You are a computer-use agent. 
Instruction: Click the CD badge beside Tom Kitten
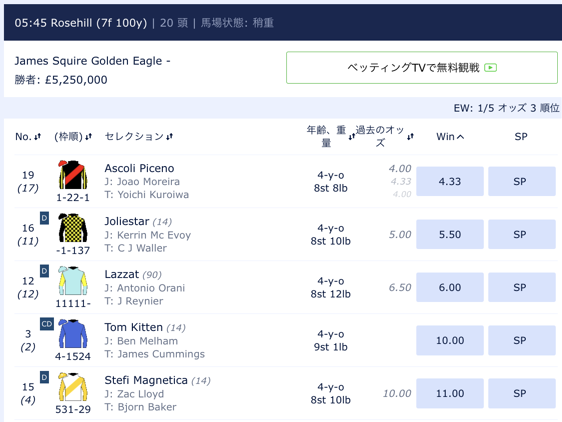[47, 324]
